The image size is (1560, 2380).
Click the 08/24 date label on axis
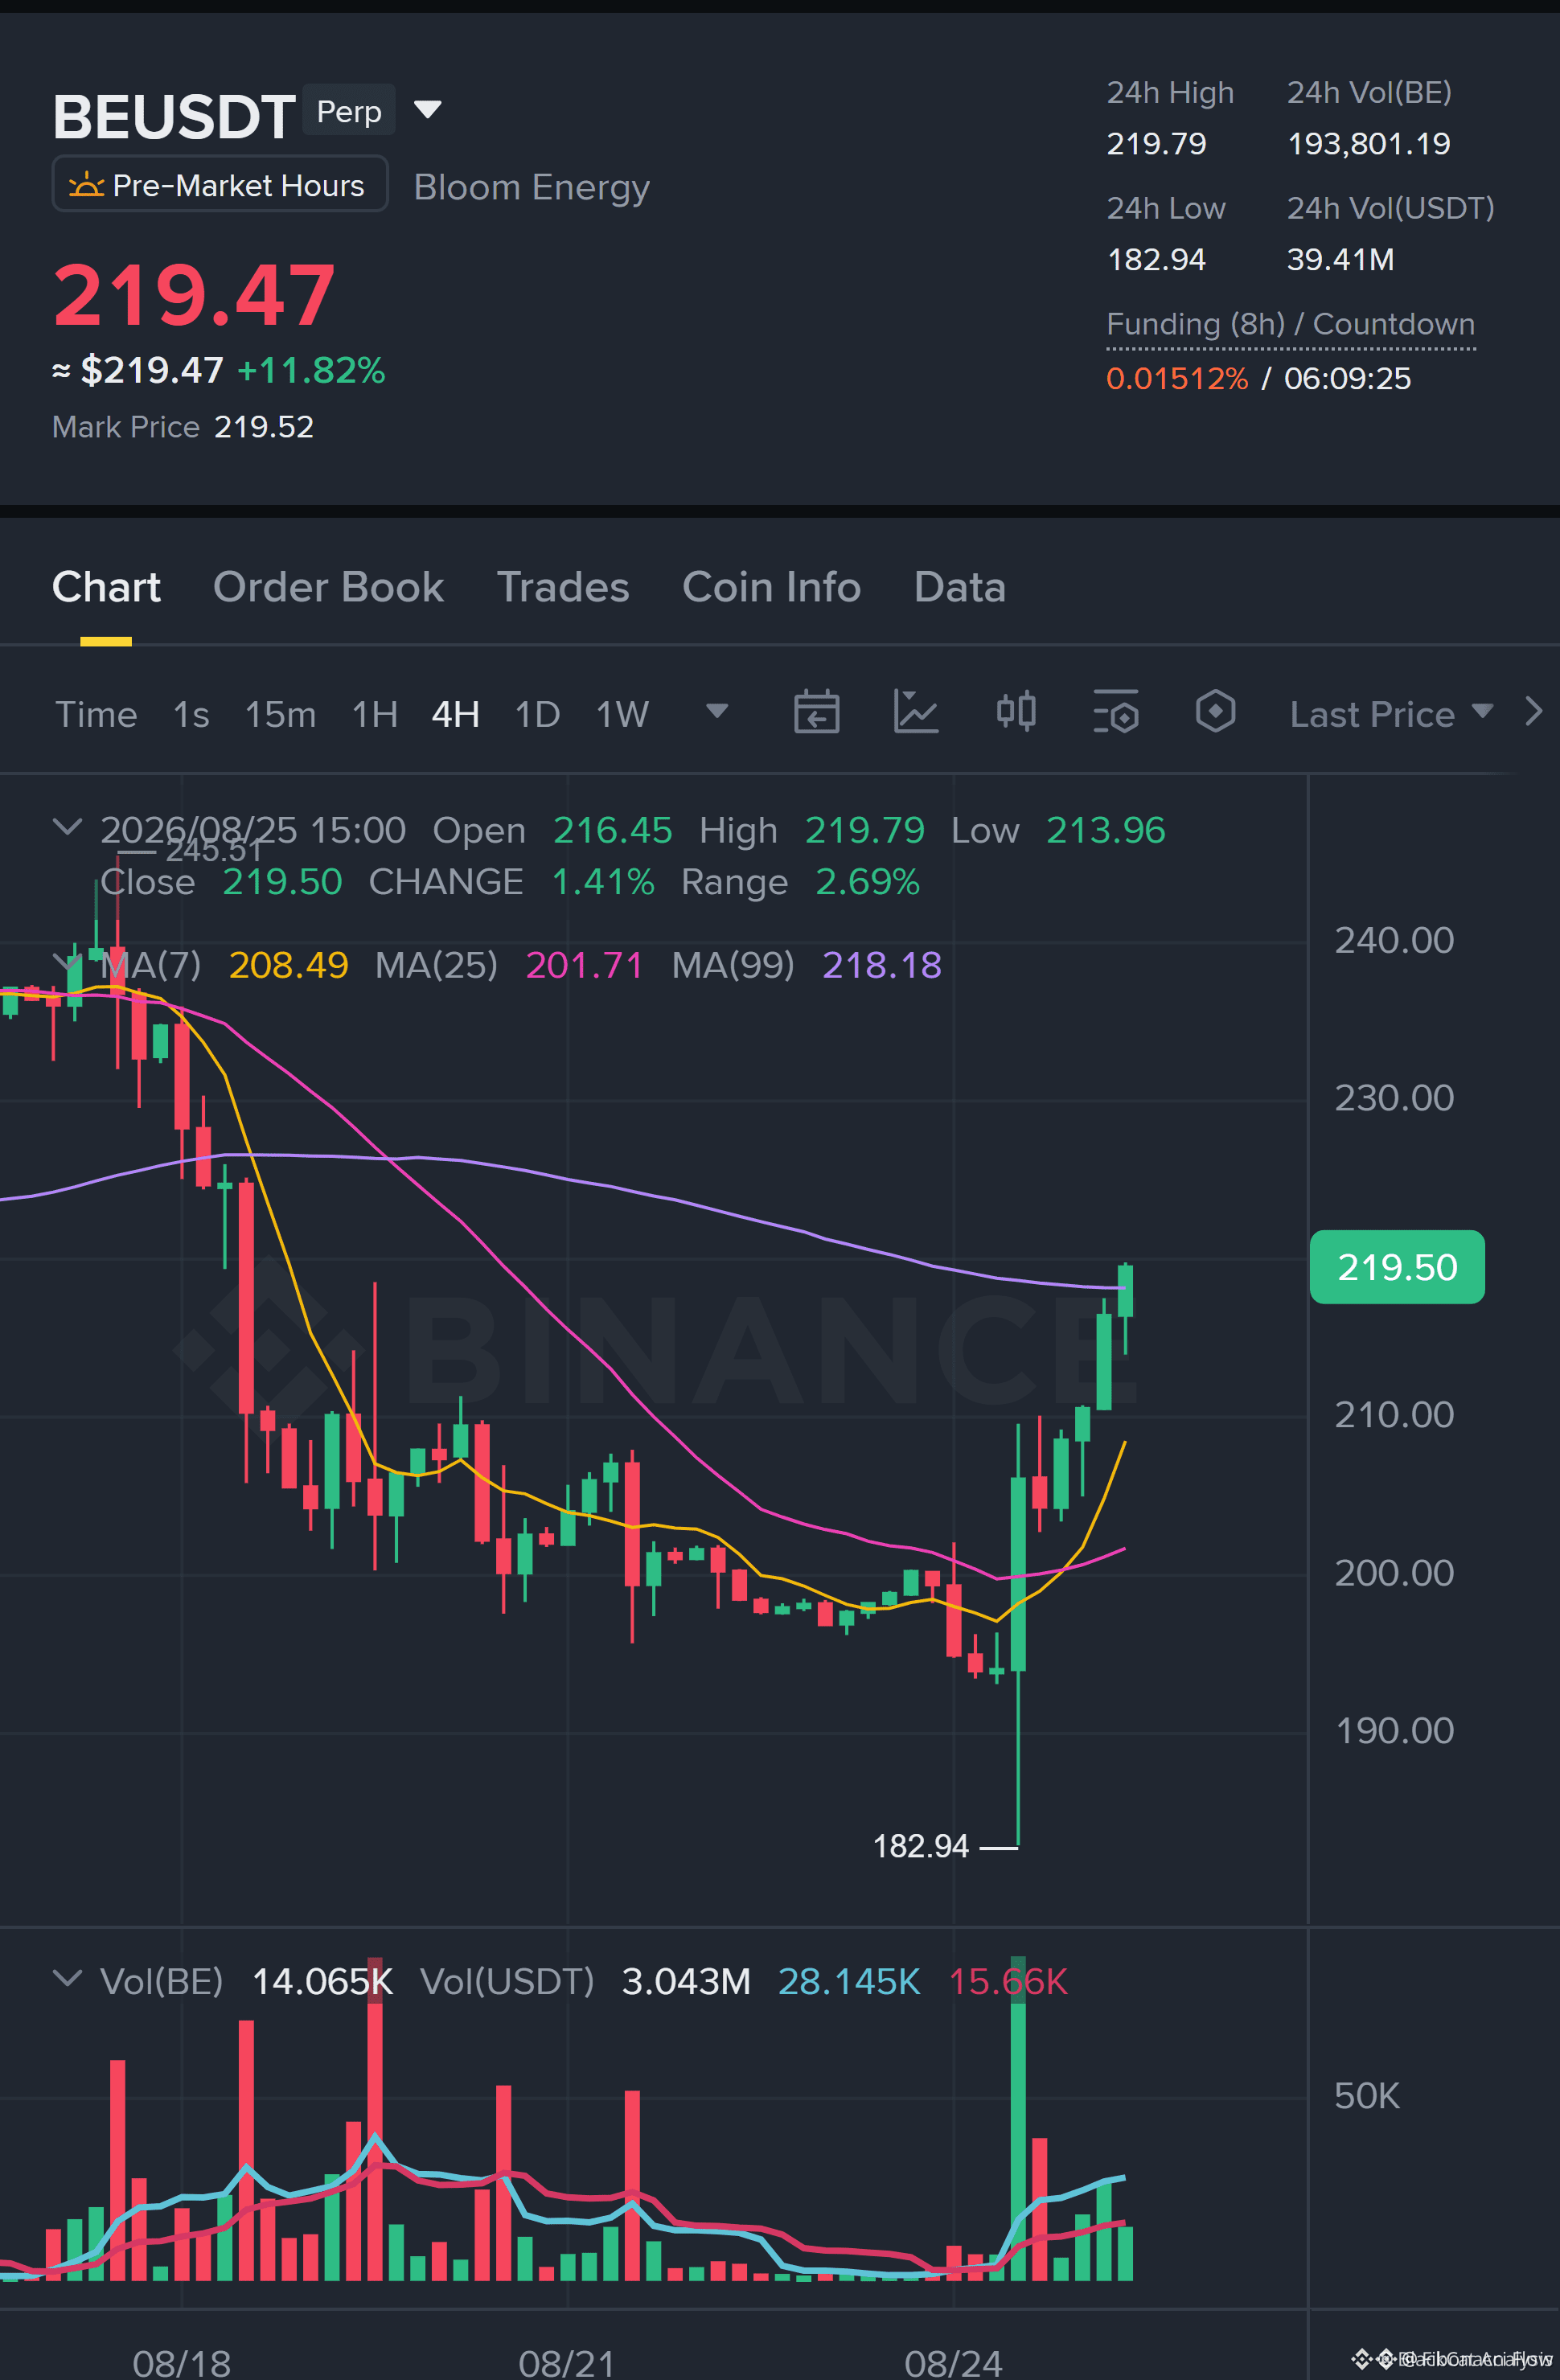pos(953,2362)
